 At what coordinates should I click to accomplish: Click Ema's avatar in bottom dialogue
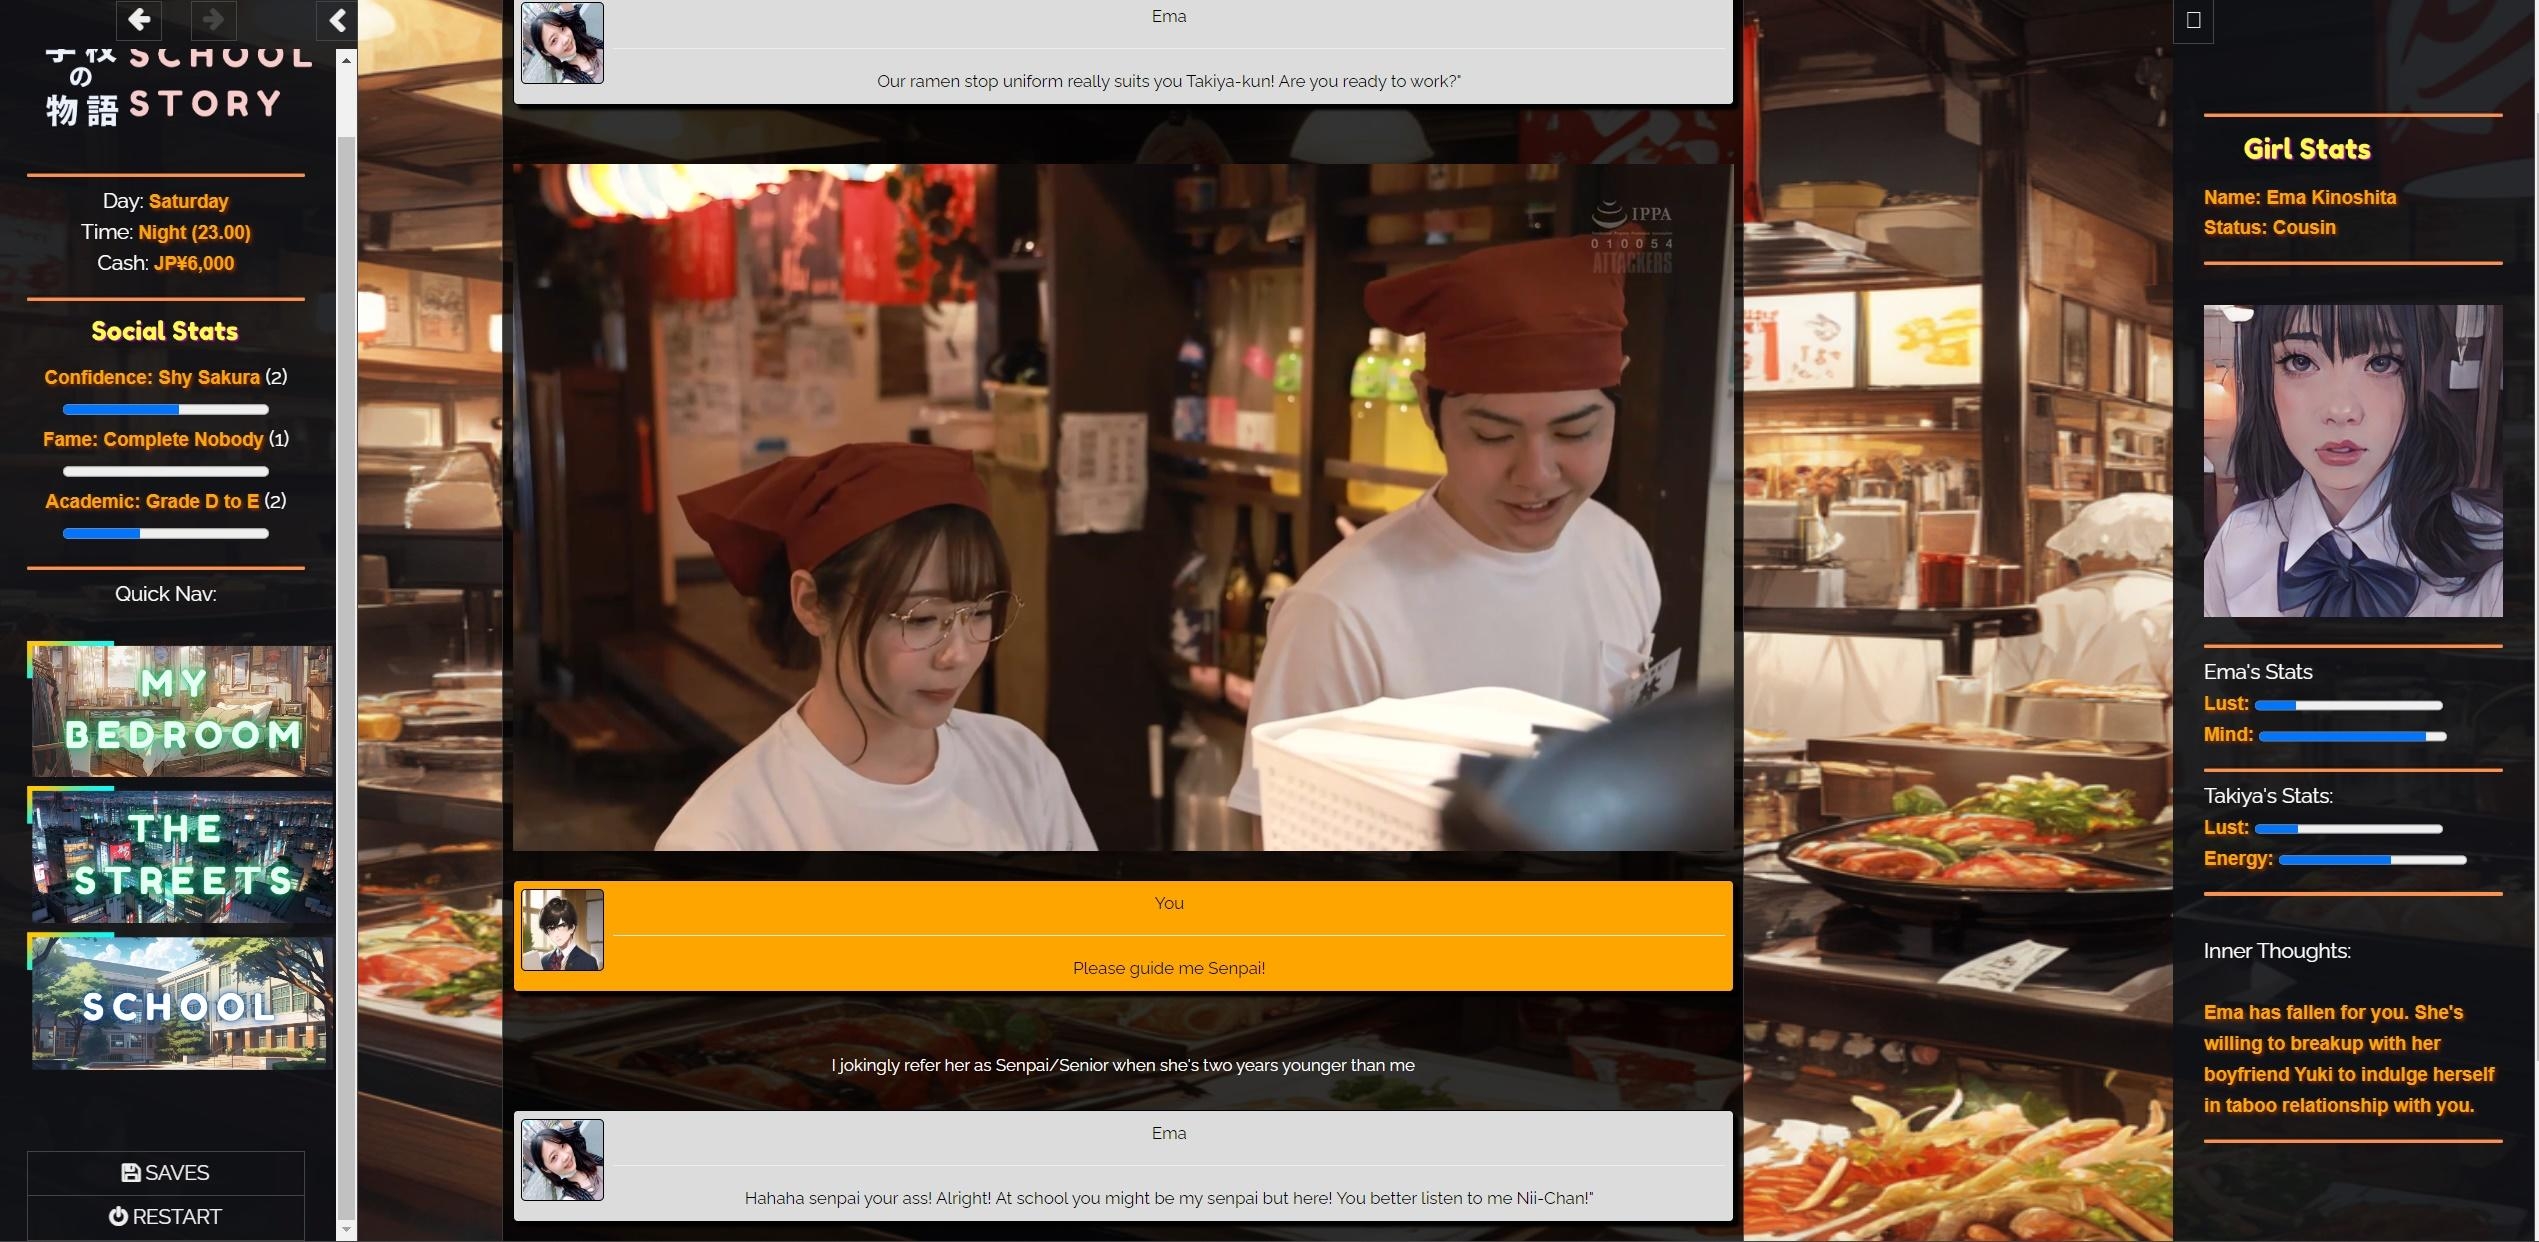(x=562, y=1160)
